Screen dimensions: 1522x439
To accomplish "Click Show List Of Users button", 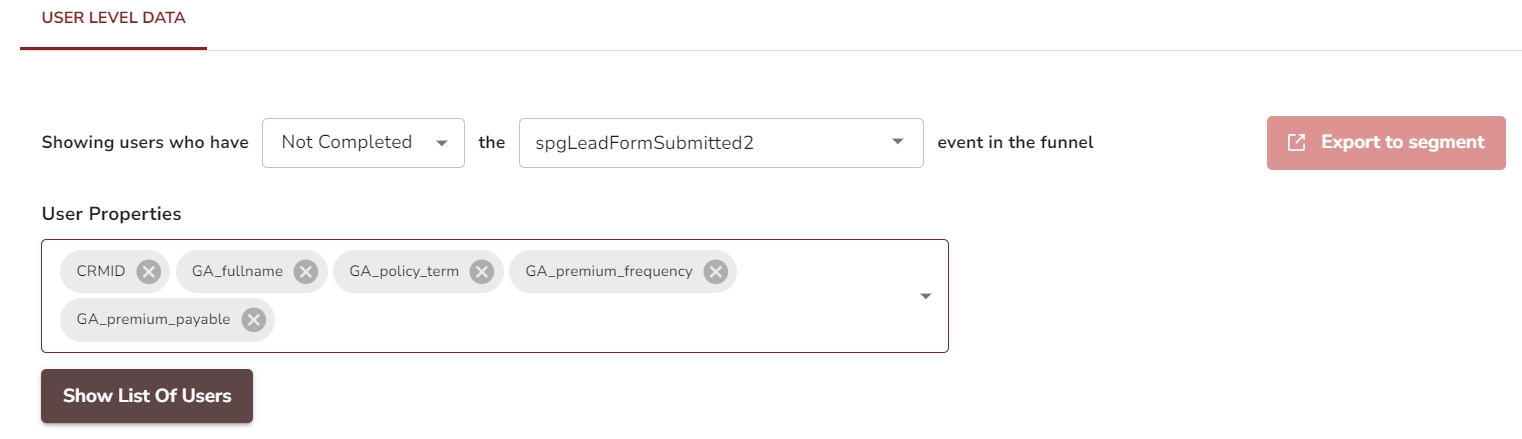I will 147,396.
